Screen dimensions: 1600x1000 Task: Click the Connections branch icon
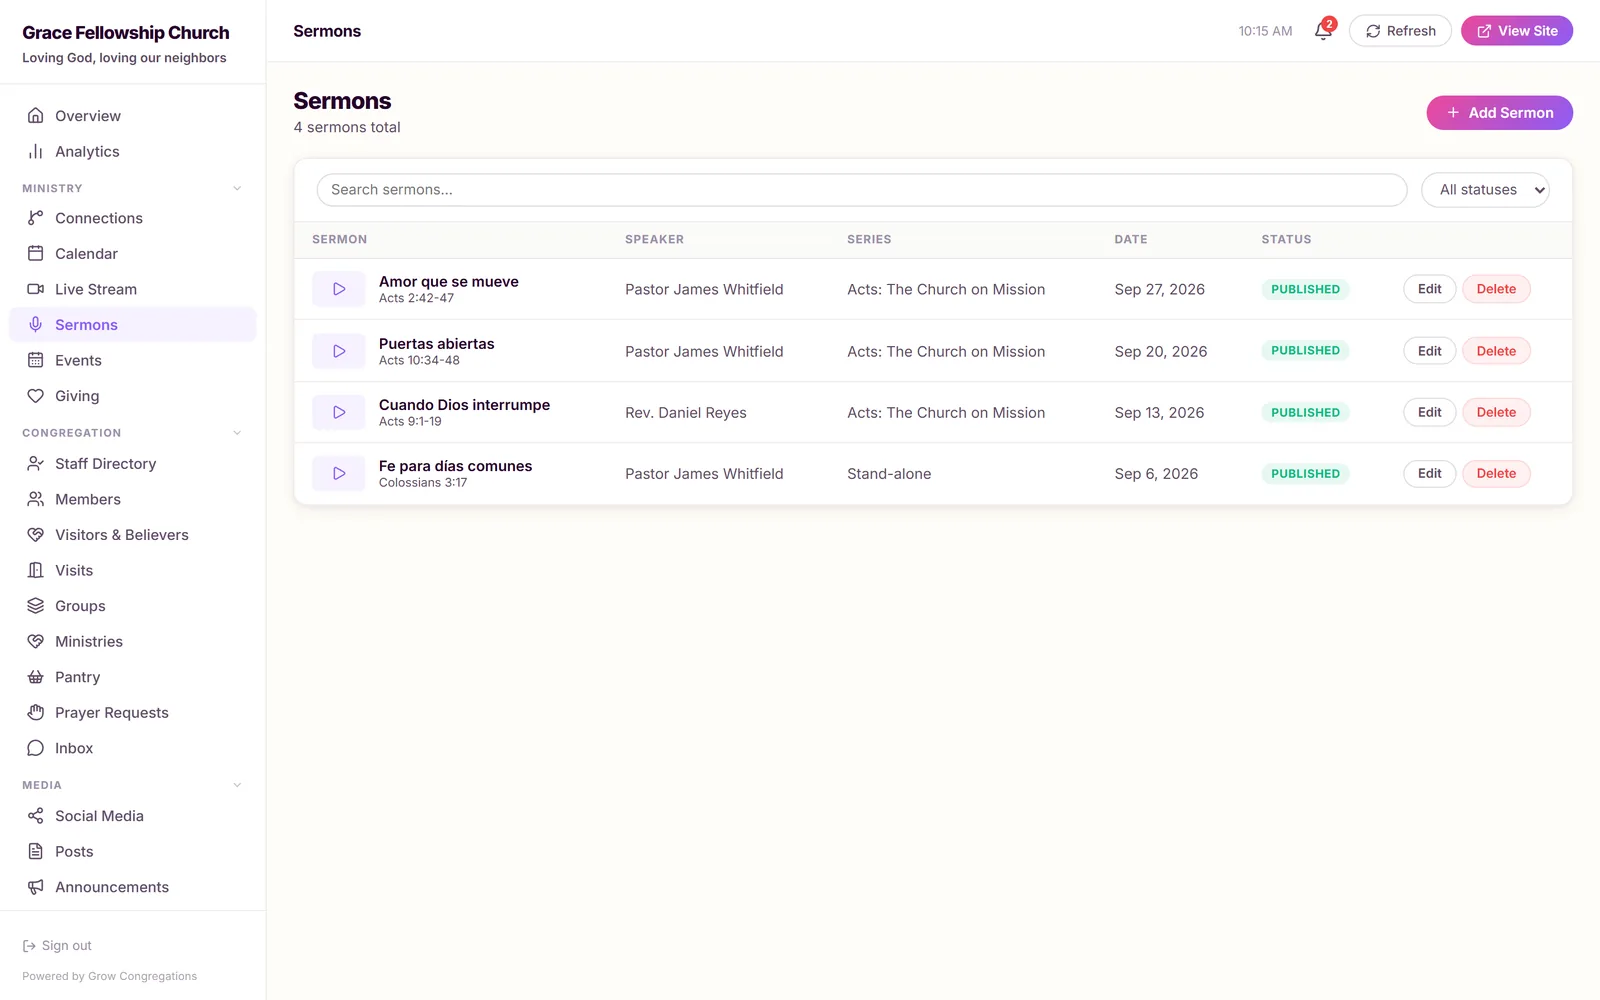coord(36,218)
